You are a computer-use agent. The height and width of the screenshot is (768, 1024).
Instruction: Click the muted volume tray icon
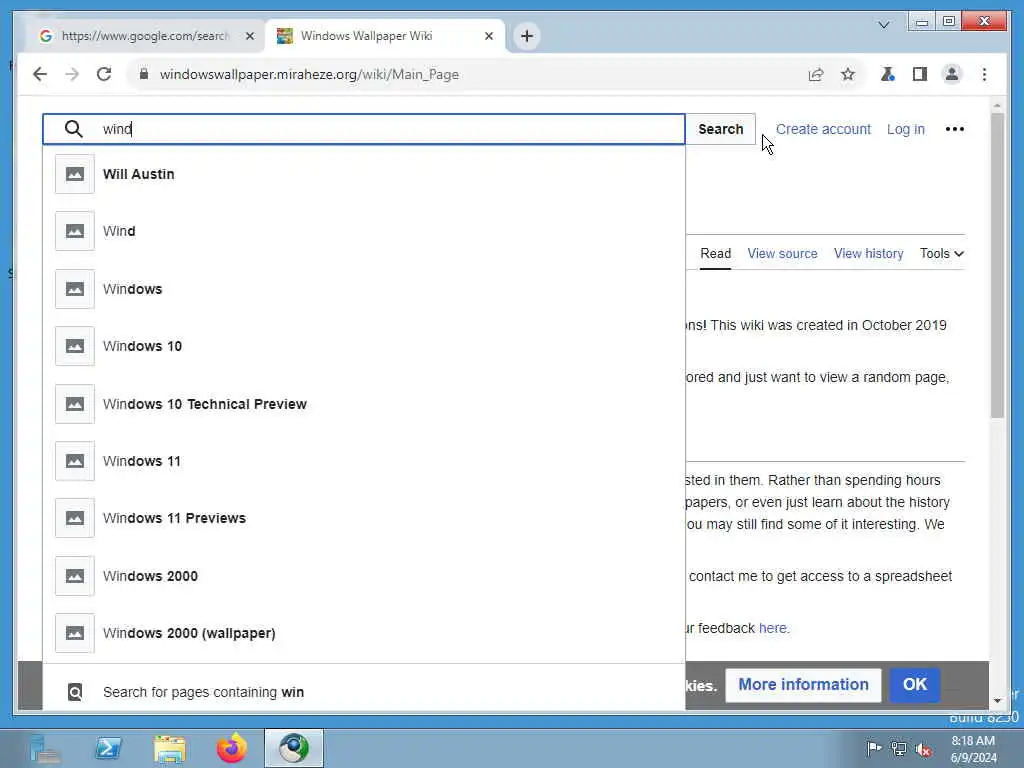pos(923,748)
